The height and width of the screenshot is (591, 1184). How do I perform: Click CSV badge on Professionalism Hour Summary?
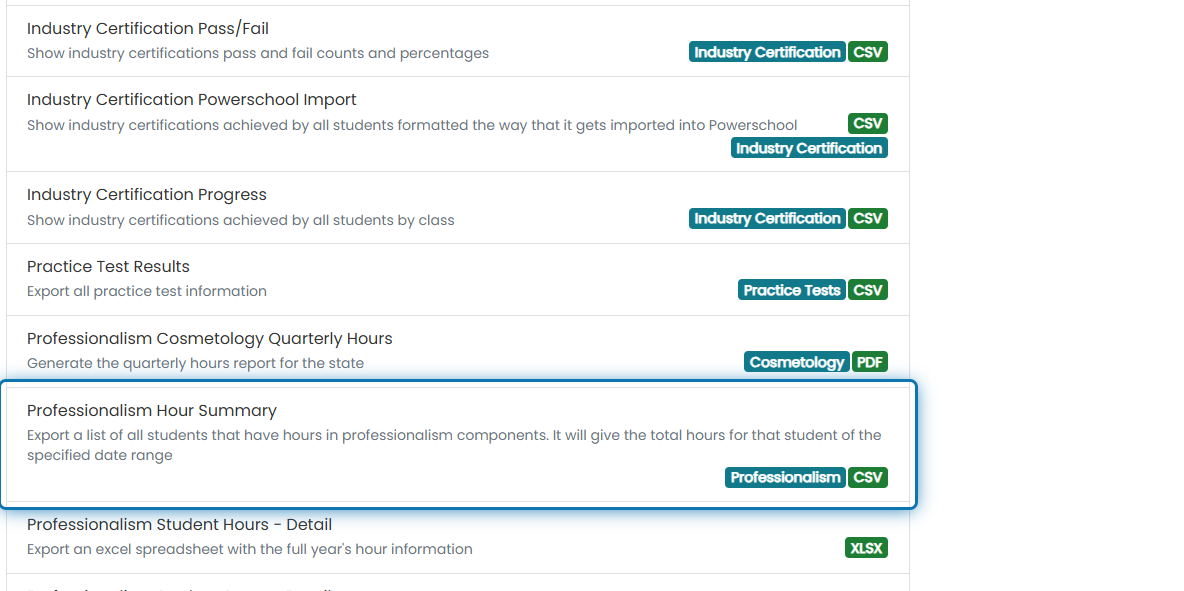(868, 478)
